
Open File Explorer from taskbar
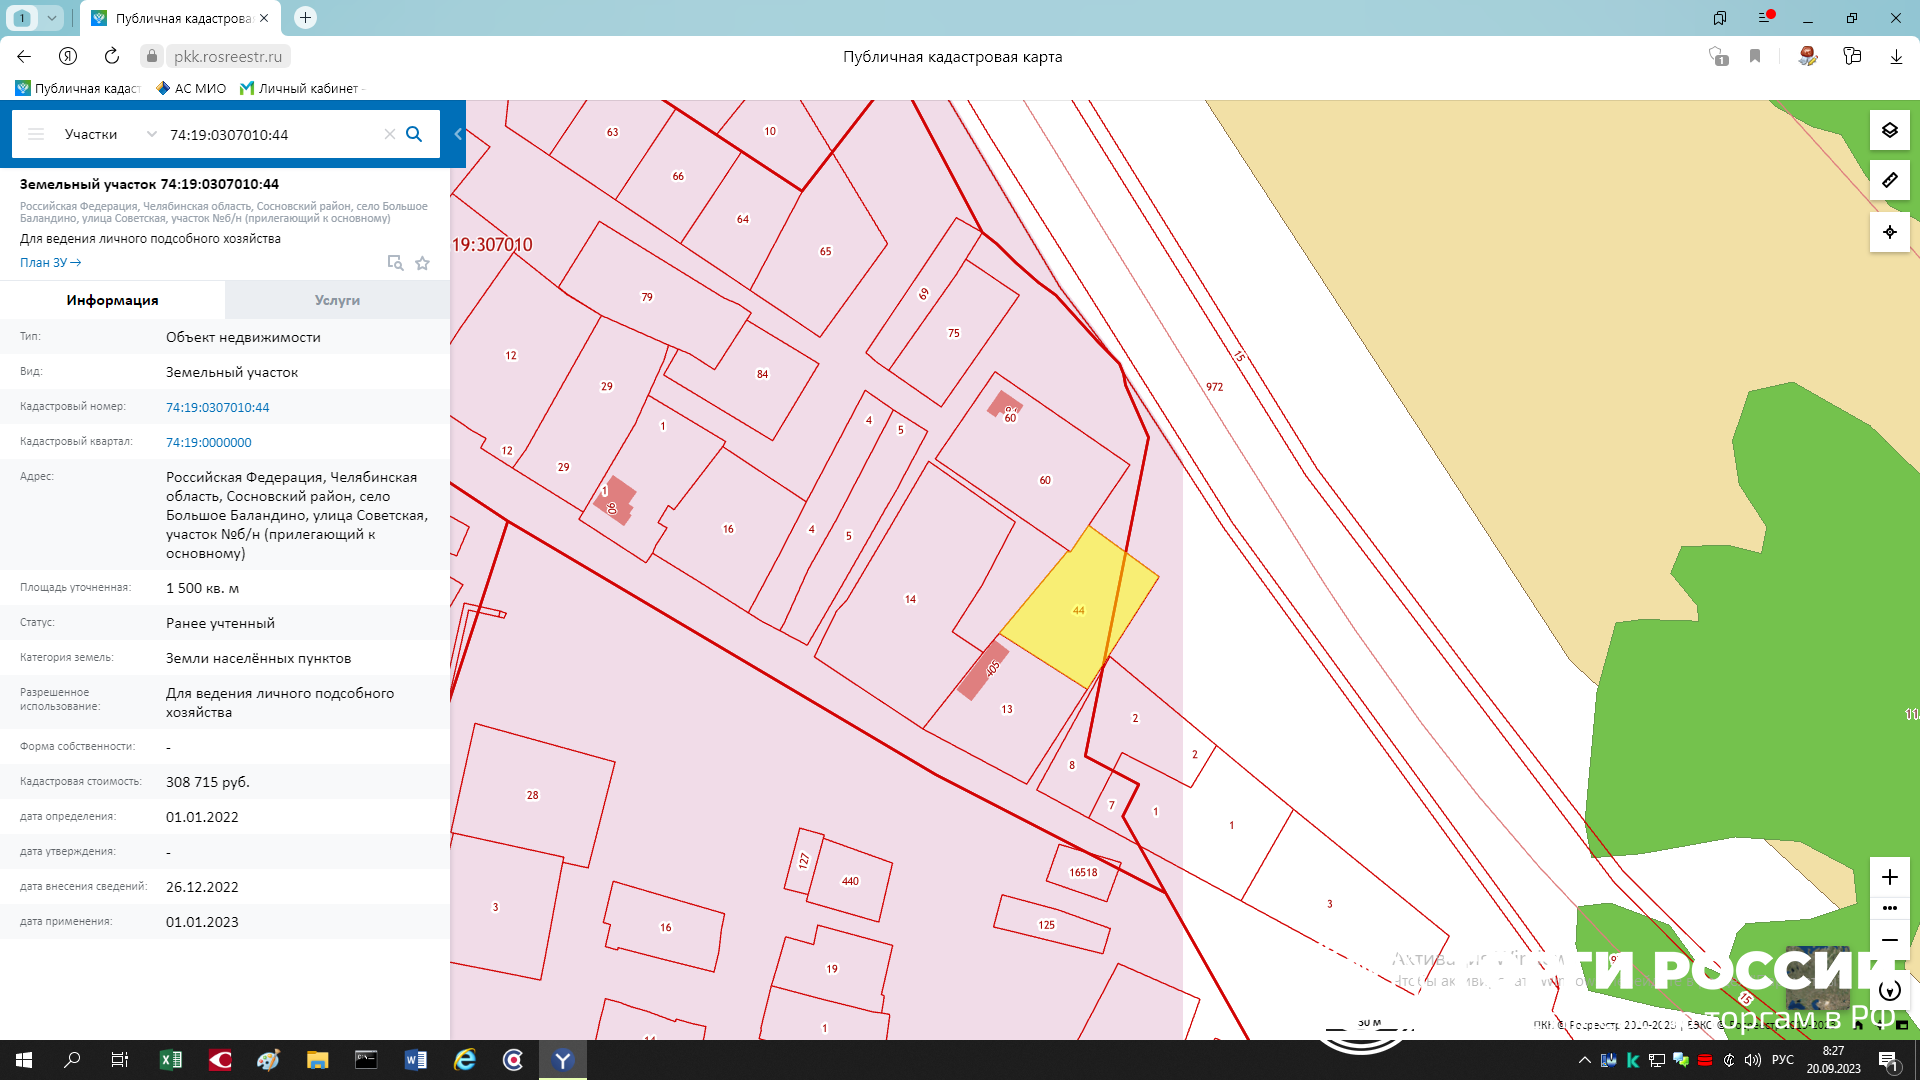tap(318, 1060)
